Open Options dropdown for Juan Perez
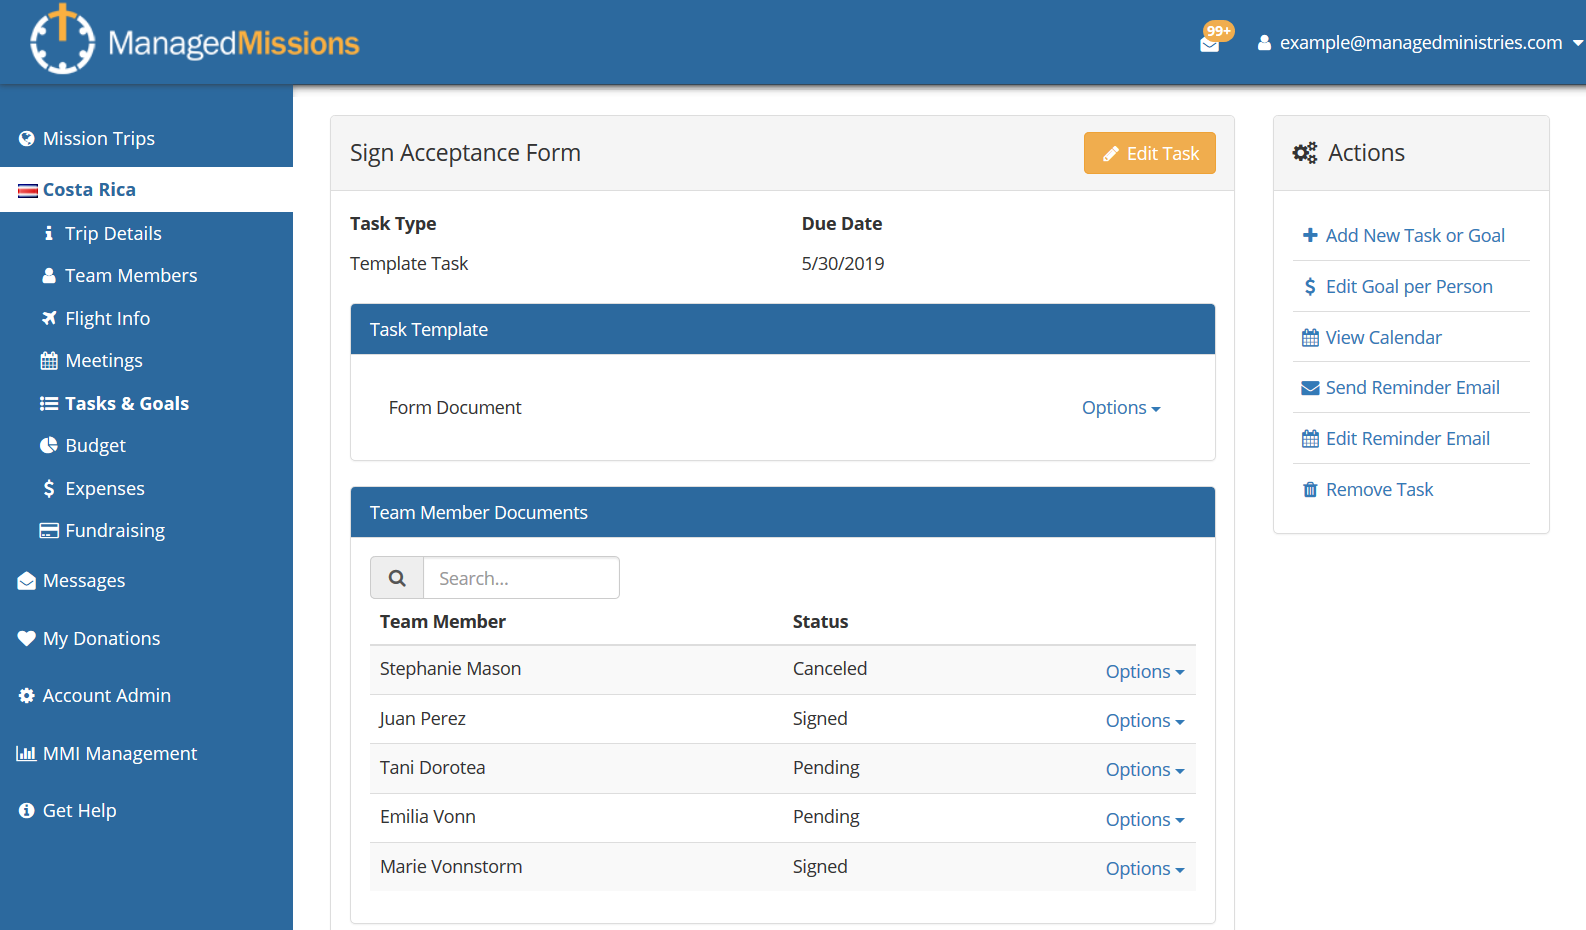1586x930 pixels. 1145,721
